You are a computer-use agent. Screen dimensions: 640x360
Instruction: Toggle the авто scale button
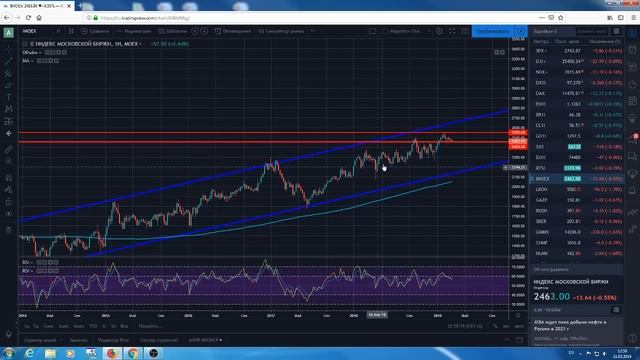coord(519,326)
